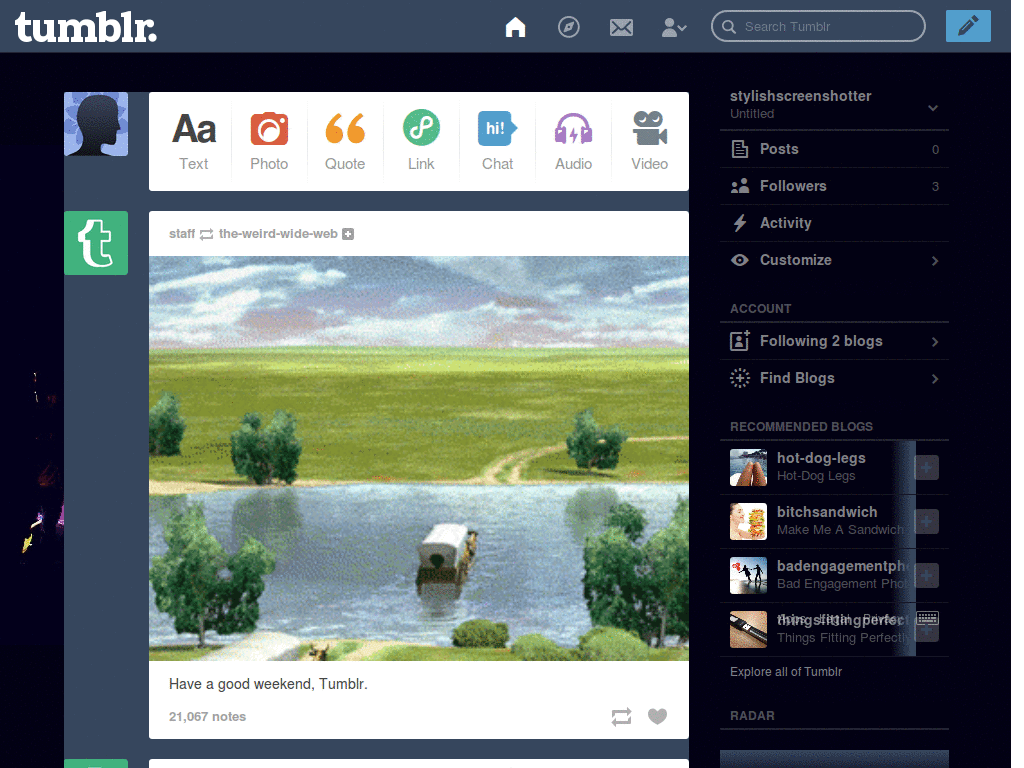This screenshot has height=768, width=1024.
Task: Expand the Customize chevron arrow
Action: coord(935,261)
